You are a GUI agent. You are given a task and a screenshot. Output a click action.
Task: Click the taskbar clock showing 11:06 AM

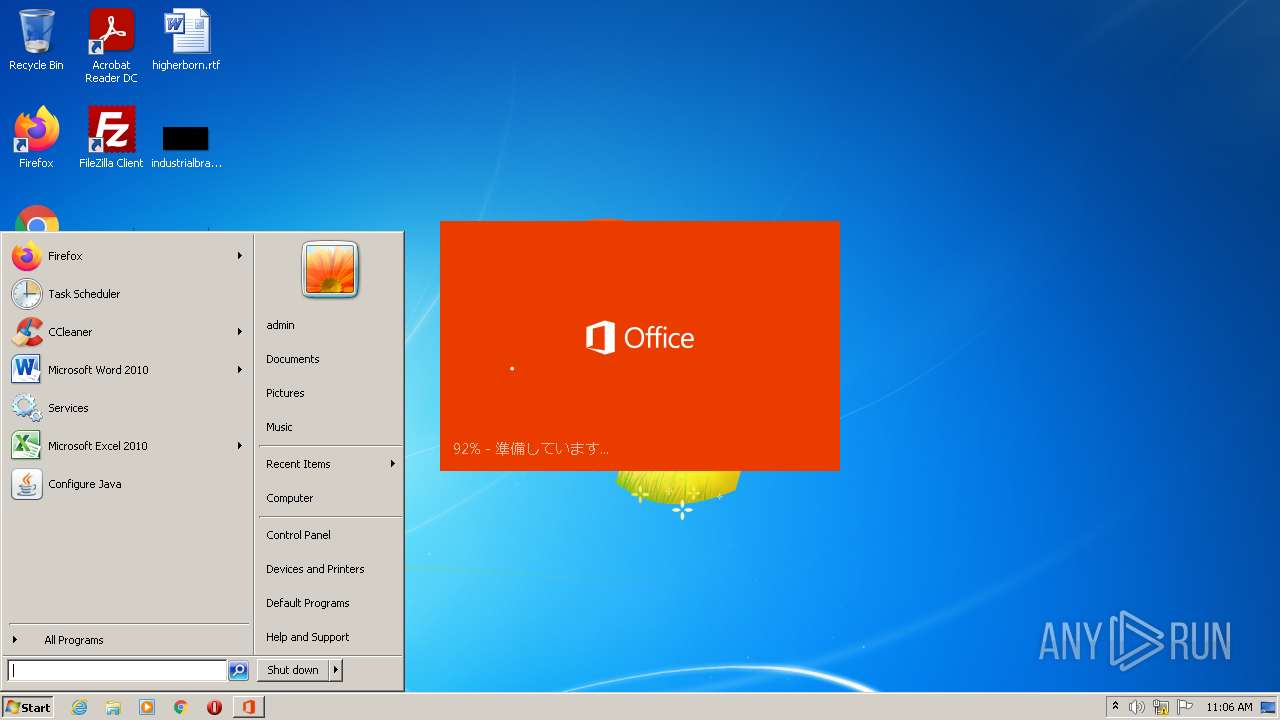(x=1229, y=707)
